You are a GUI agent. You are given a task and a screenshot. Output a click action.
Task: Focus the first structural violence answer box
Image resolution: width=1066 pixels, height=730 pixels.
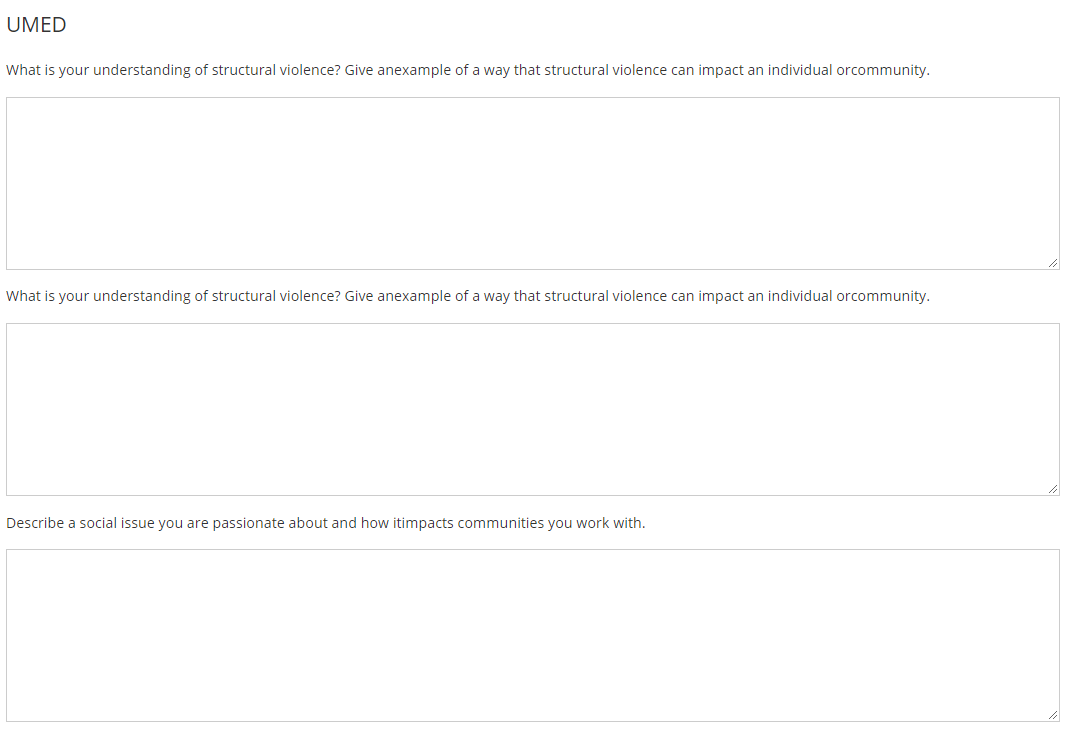533,184
